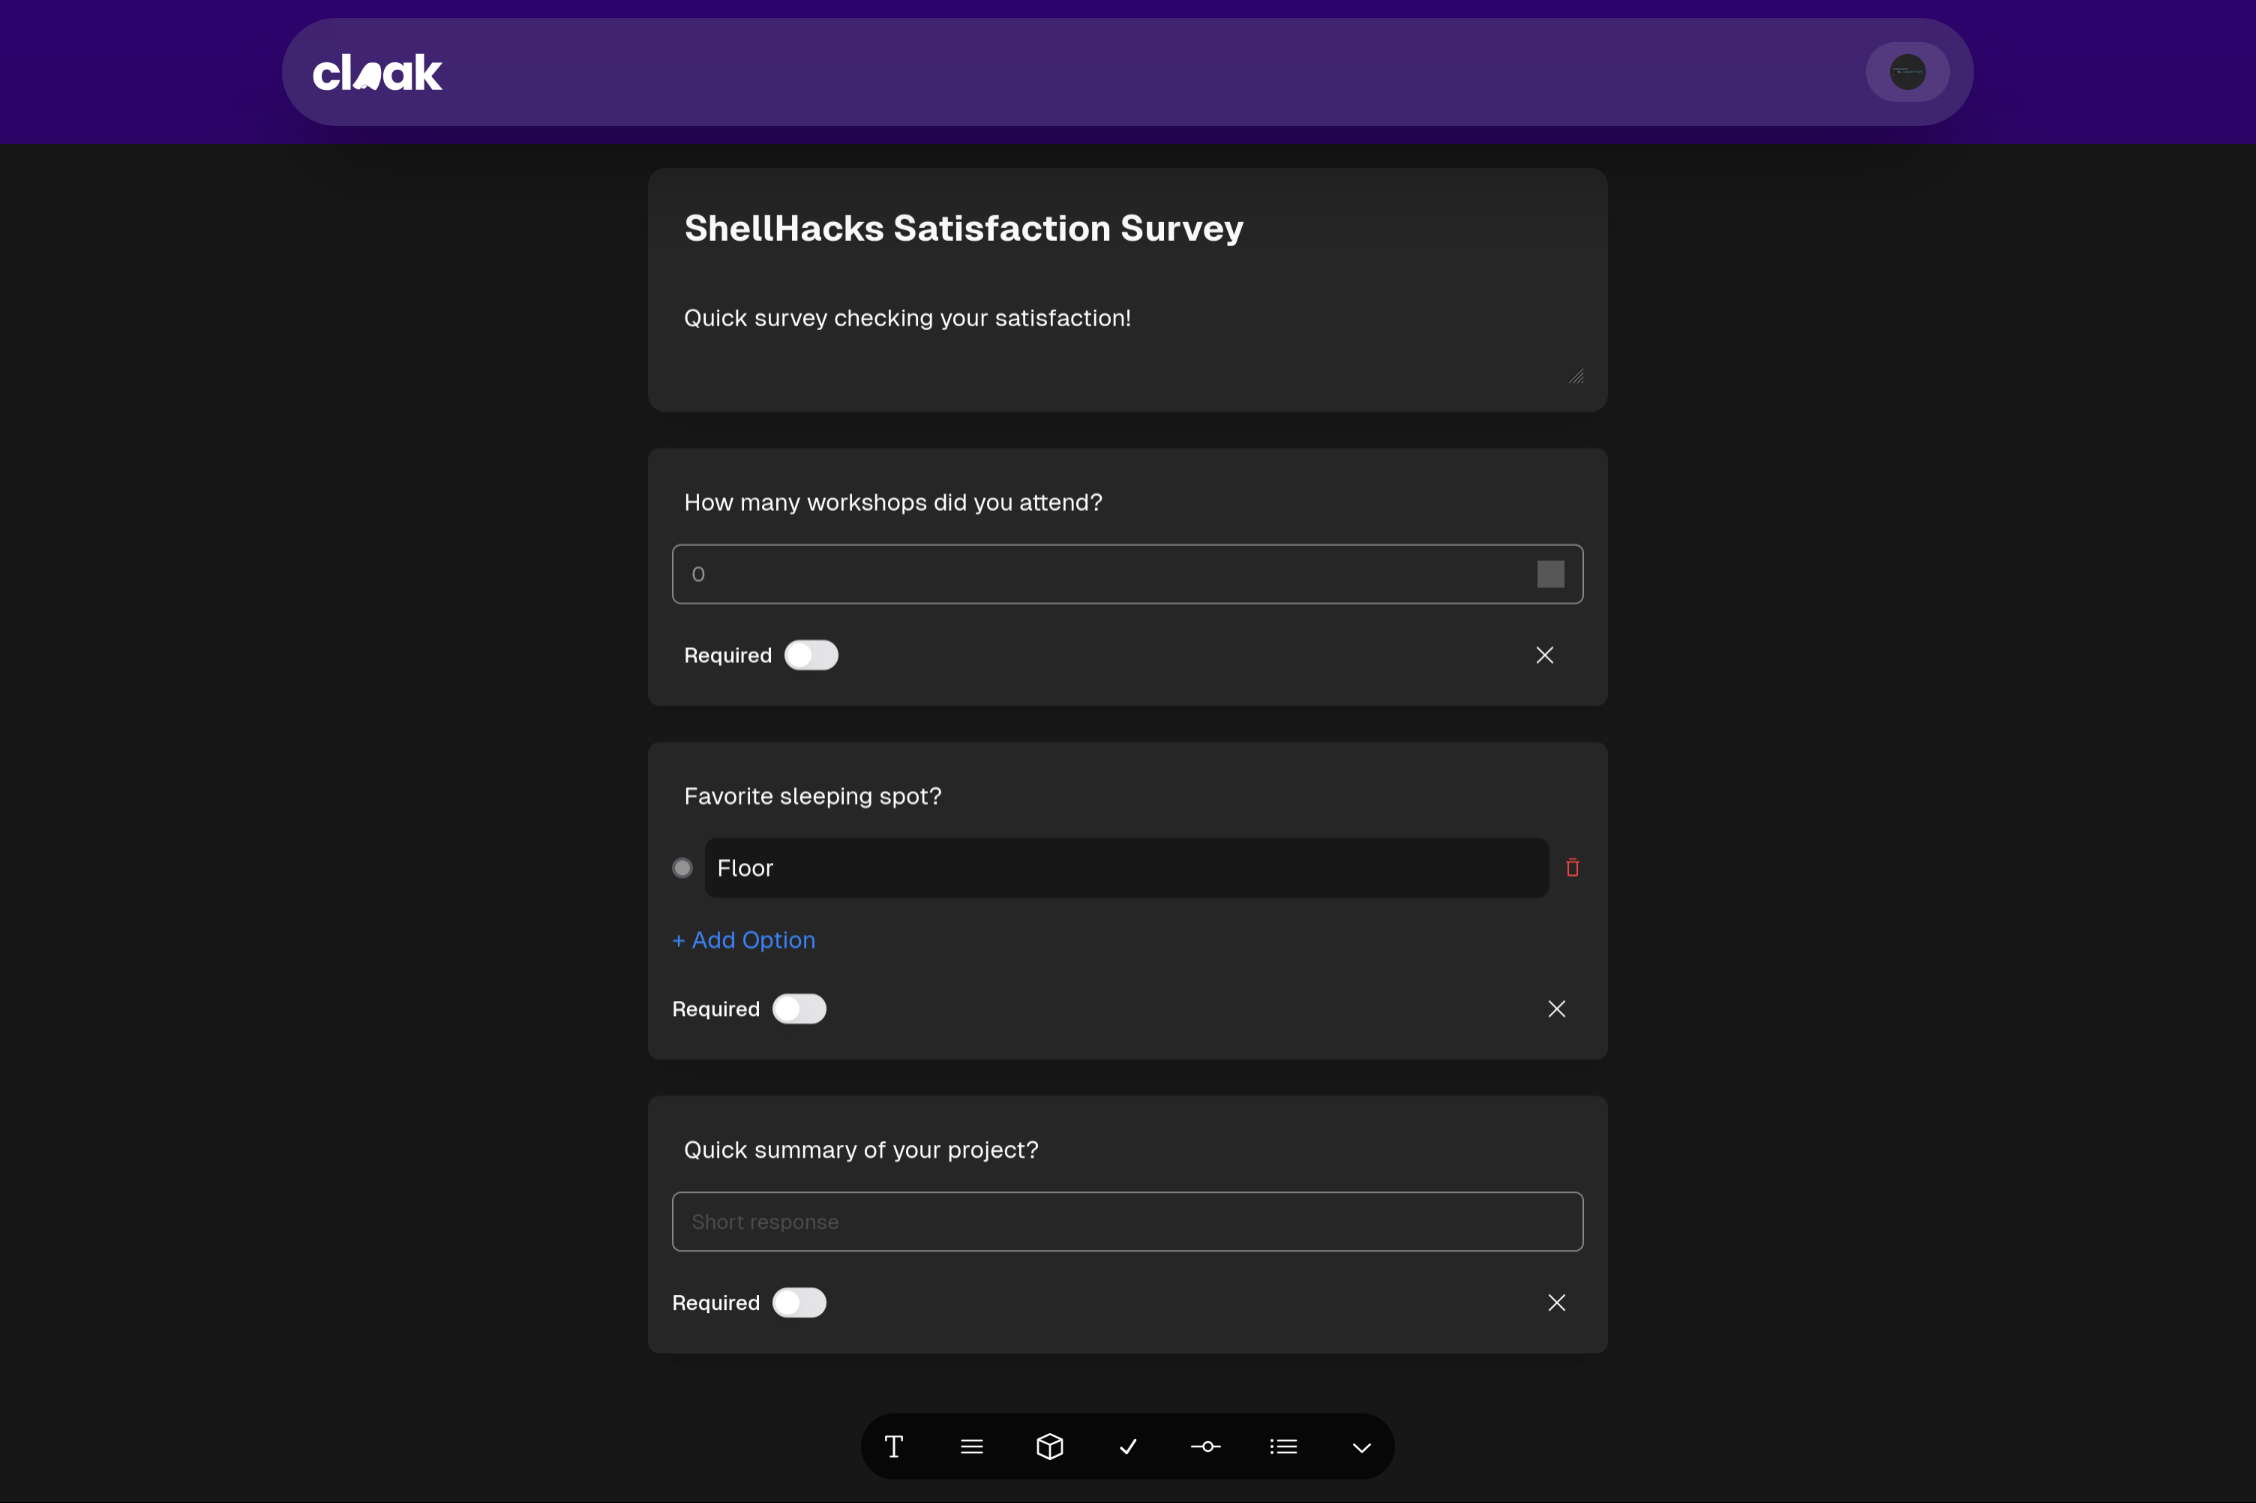Add a short text question (T icon)
This screenshot has width=2256, height=1503.
tap(893, 1446)
